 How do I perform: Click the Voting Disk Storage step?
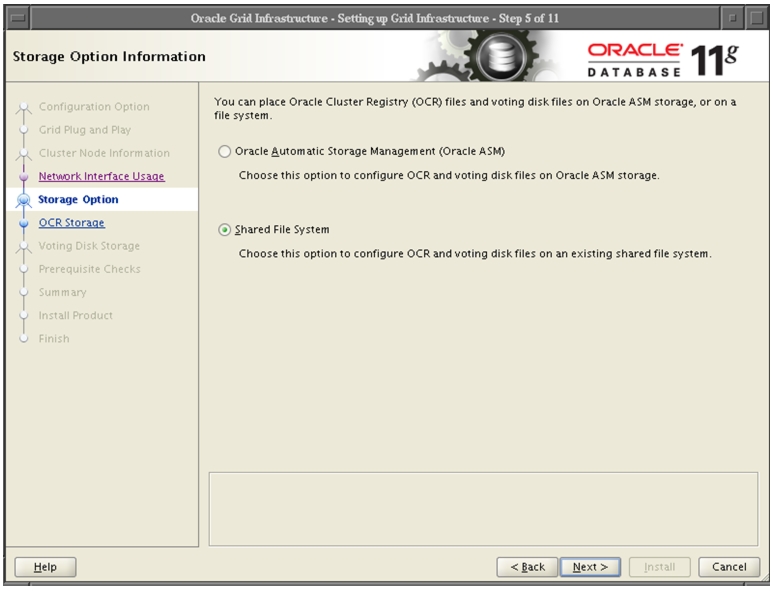click(89, 246)
